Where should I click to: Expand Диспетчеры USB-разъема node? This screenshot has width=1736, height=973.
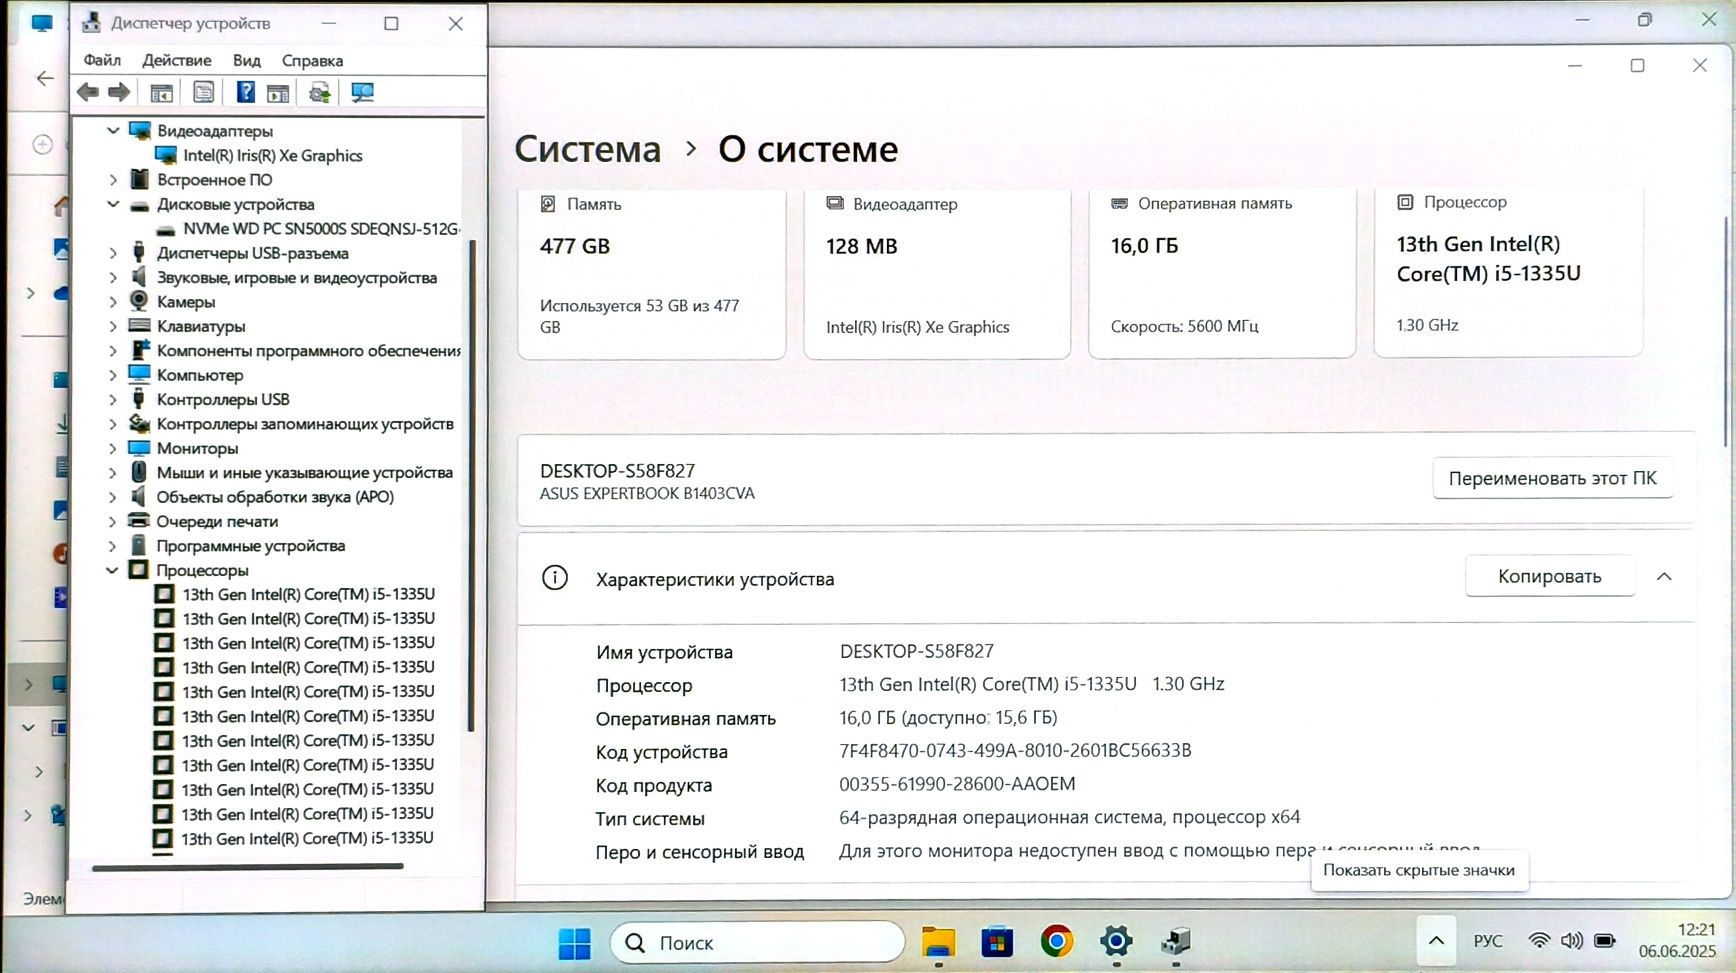point(113,253)
